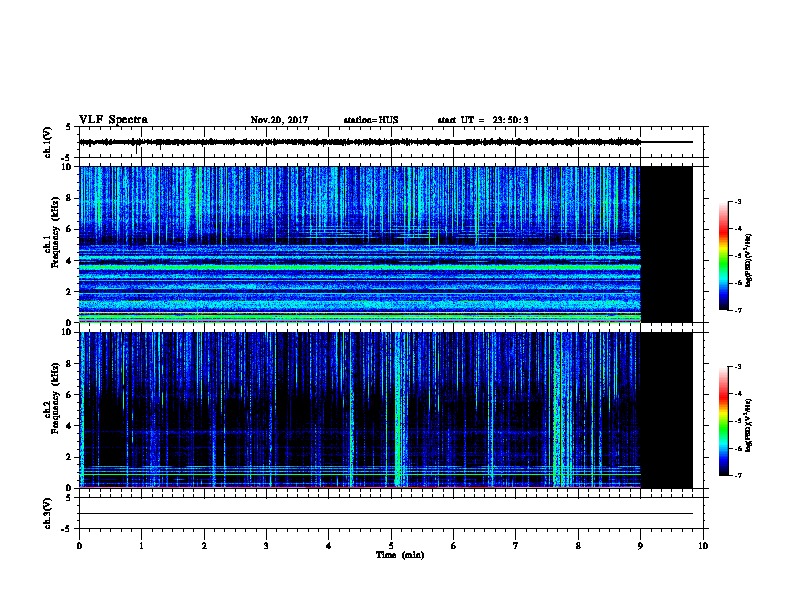Screen dimensions: 792x612
Task: Click the ch.1(V) waveform axis label
Action: coord(48,142)
